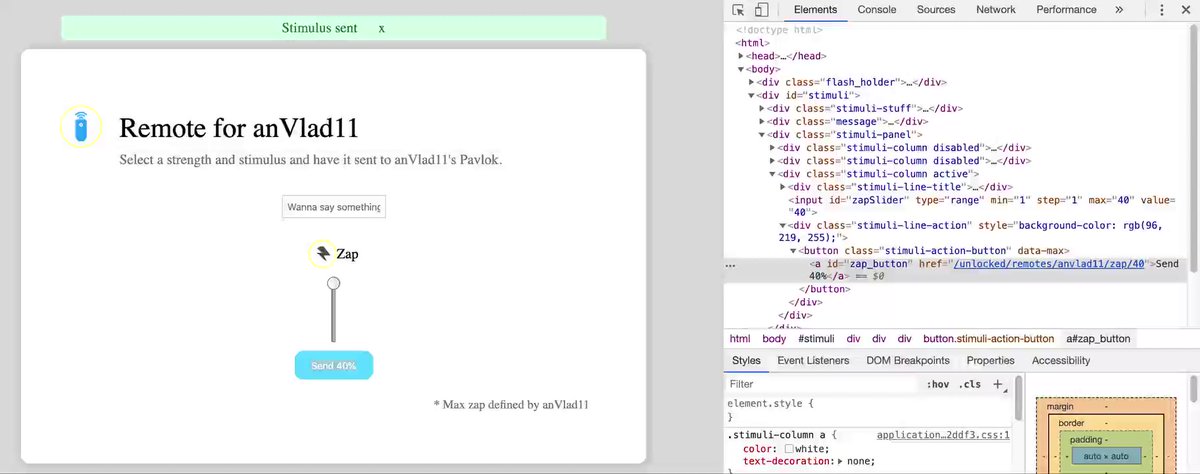This screenshot has width=1200, height=474.
Task: Collapse the stimuli-action-button node
Action: [794, 251]
